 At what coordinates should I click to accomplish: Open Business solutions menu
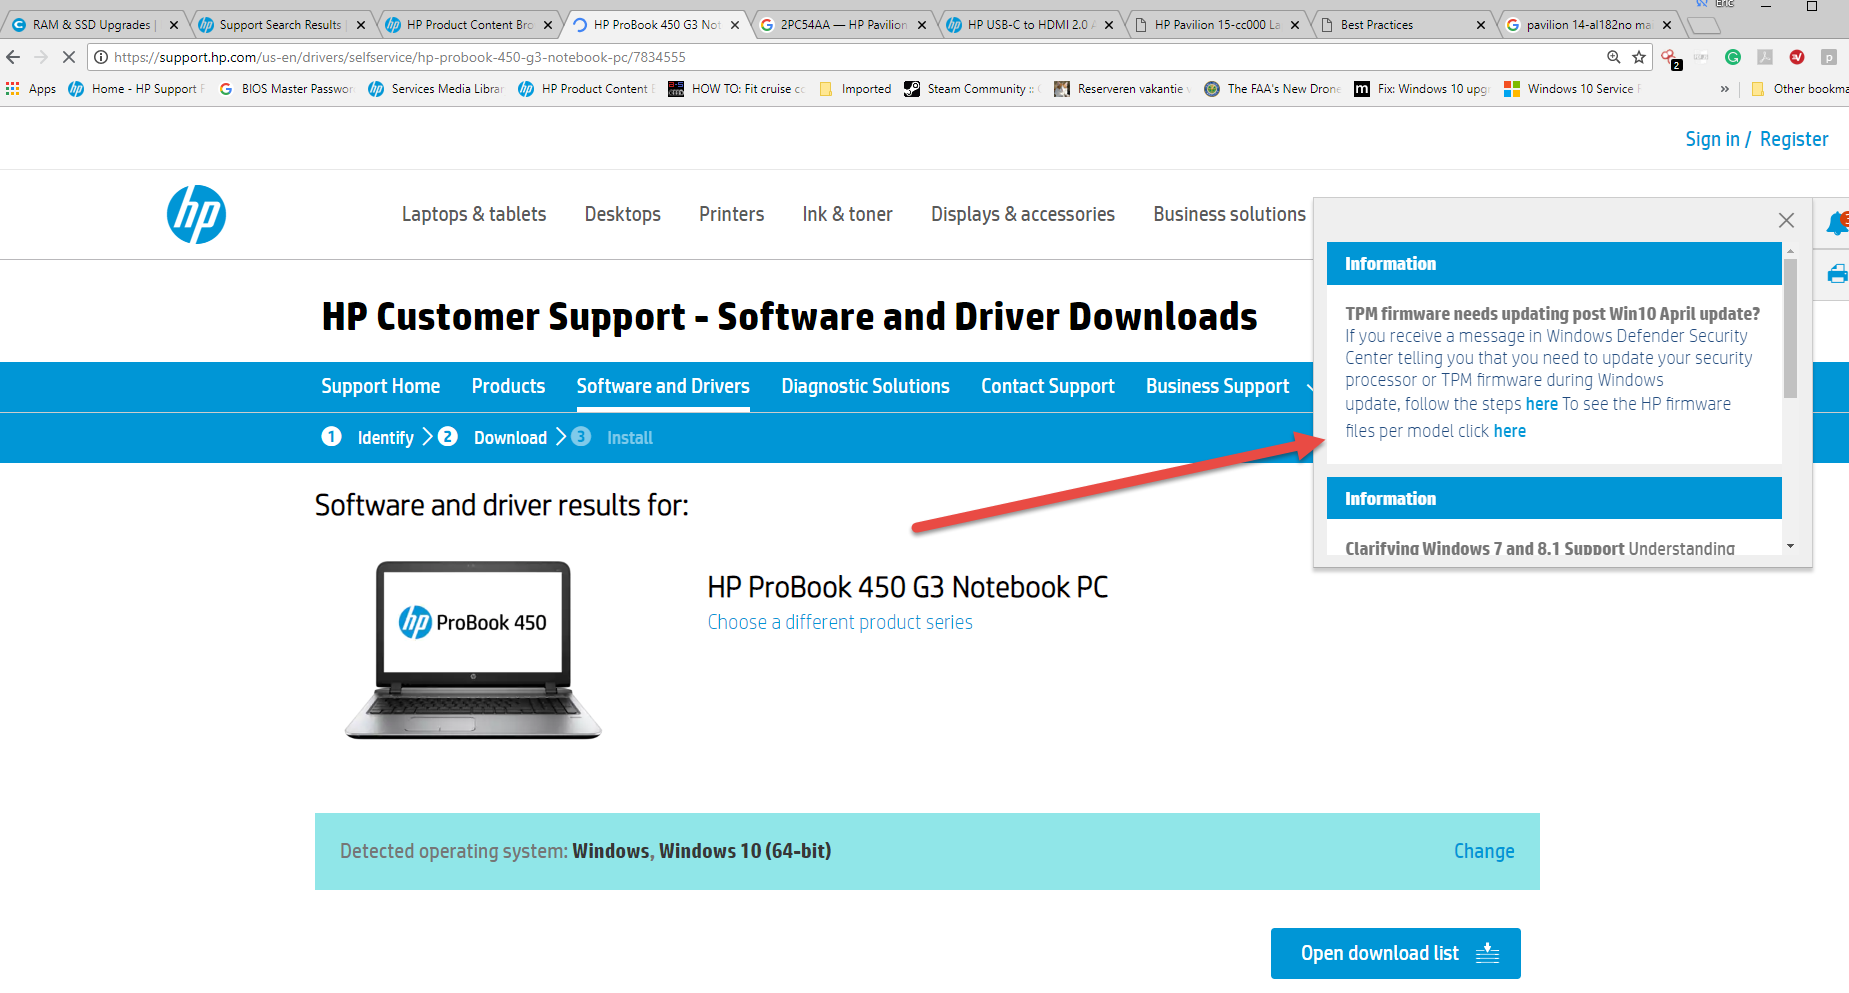(x=1229, y=214)
